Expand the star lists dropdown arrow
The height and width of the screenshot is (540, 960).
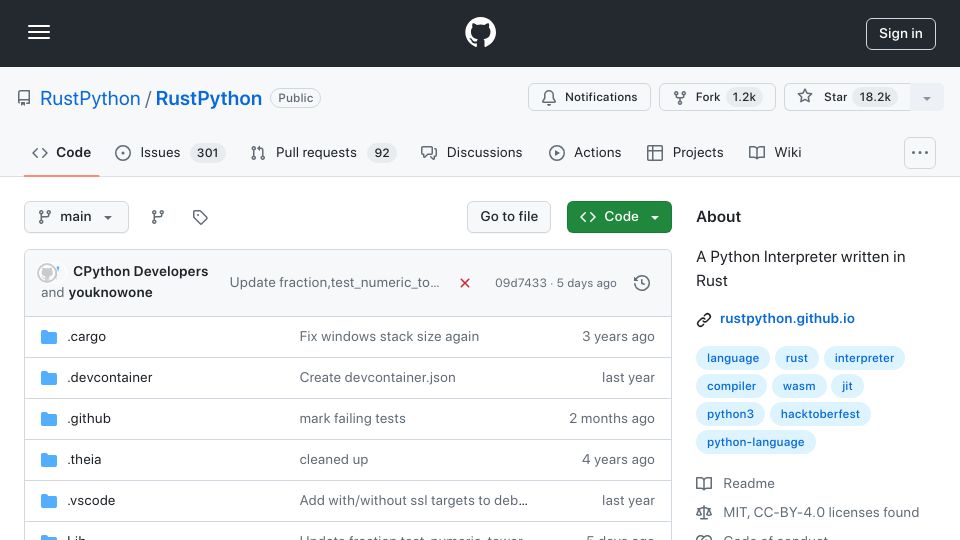pyautogui.click(x=927, y=98)
